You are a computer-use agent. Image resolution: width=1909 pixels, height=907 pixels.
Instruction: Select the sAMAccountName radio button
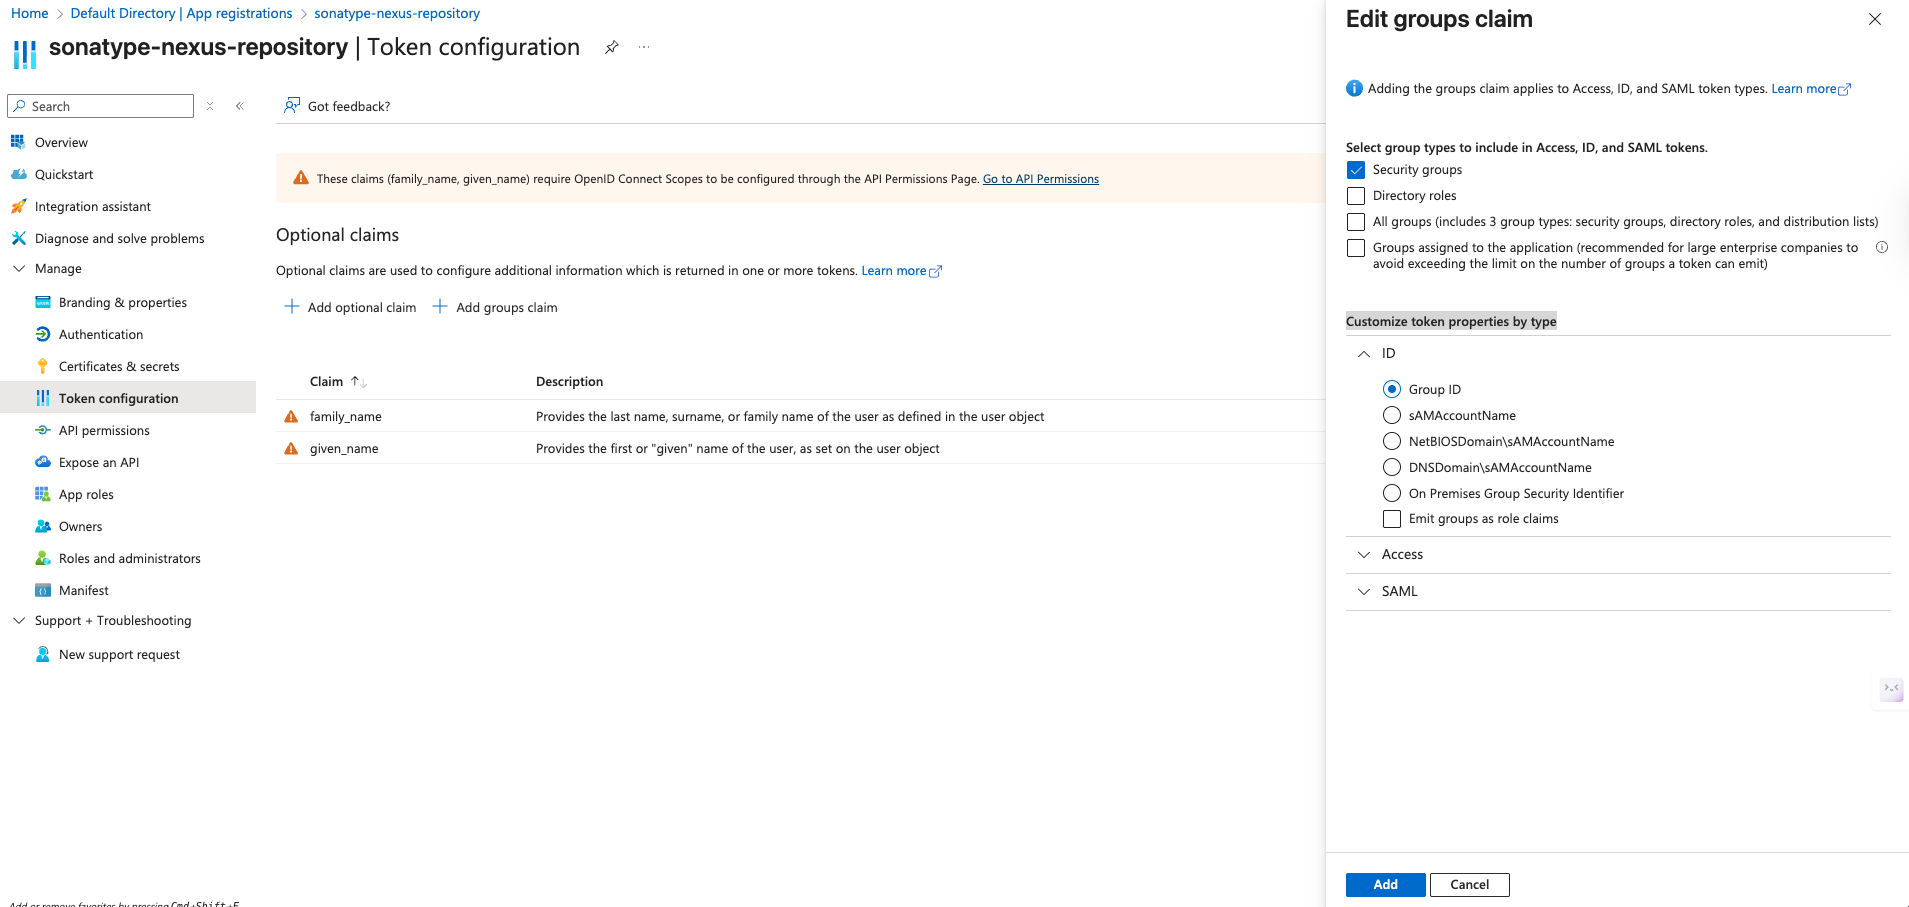(x=1391, y=415)
